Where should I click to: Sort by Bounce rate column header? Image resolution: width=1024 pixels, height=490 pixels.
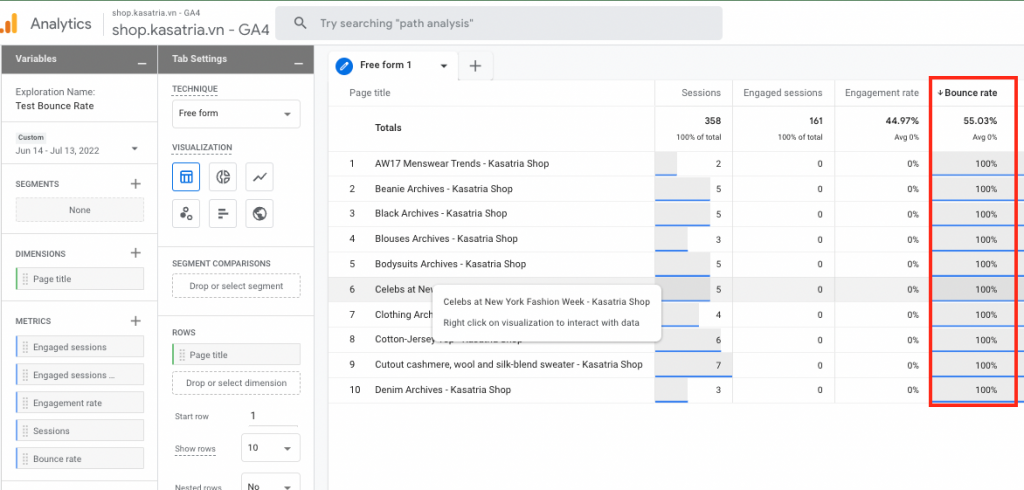tap(970, 93)
